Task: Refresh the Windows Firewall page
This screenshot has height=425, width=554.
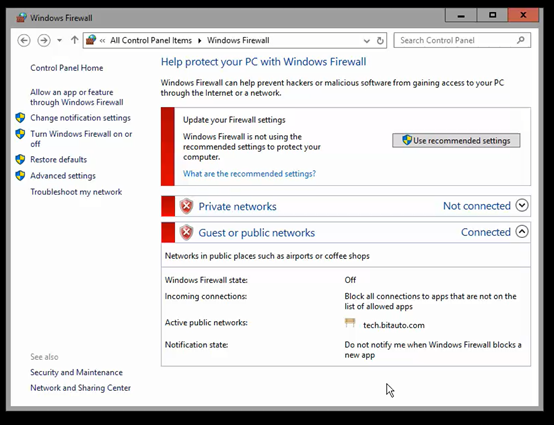Action: coord(380,41)
